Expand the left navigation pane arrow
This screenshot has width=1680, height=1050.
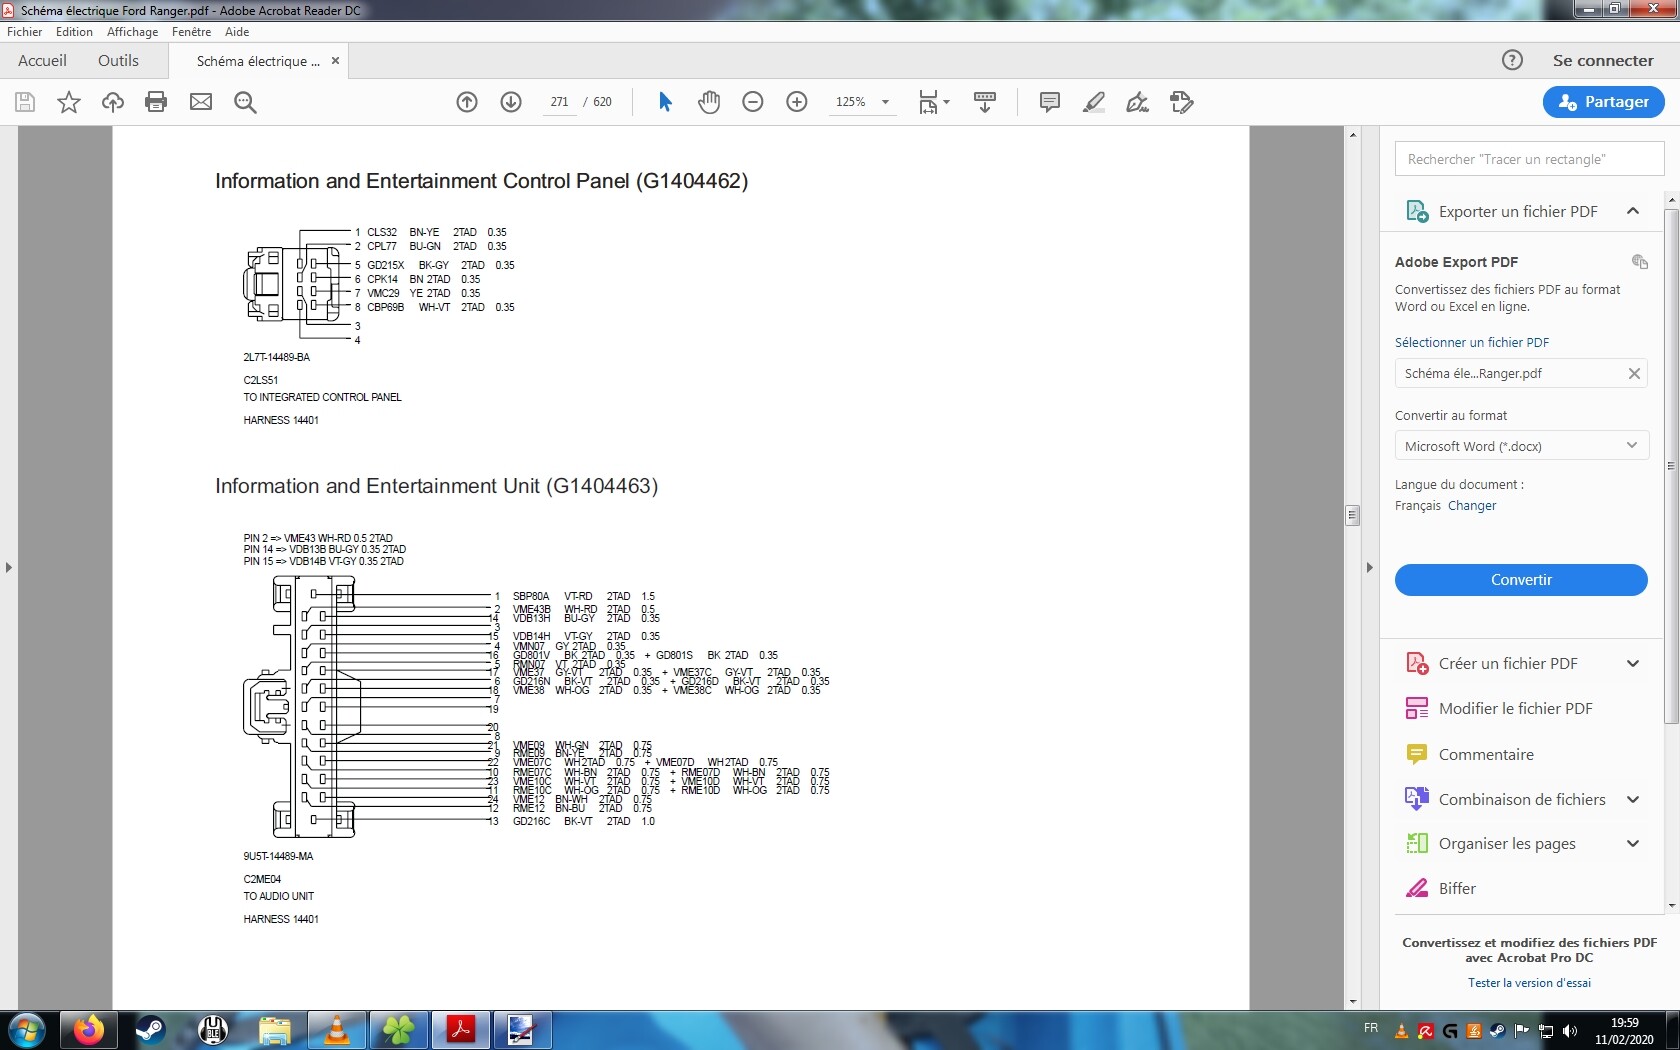[x=9, y=567]
